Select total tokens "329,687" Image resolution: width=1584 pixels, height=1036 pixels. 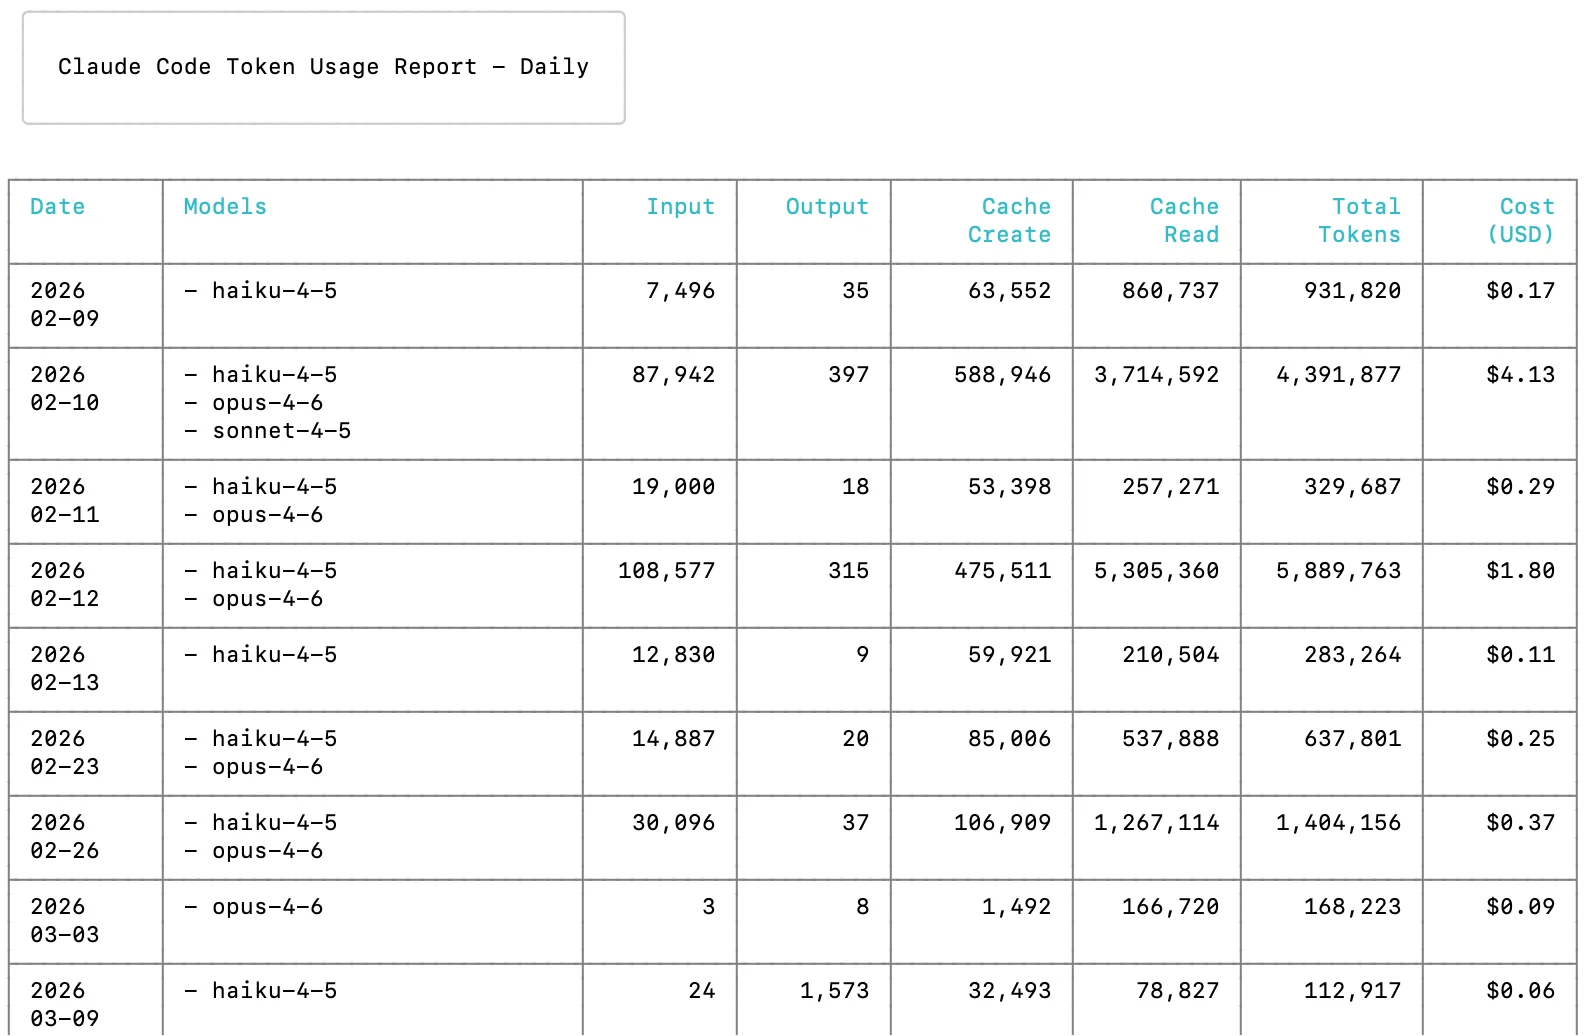click(x=1352, y=487)
